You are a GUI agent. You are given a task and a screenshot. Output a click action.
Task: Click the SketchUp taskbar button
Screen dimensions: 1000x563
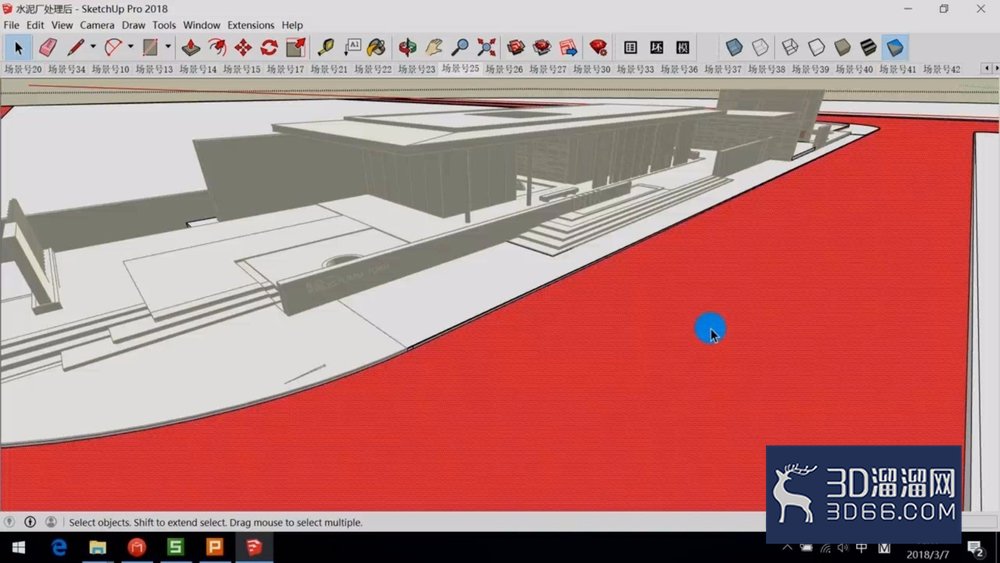pos(254,547)
